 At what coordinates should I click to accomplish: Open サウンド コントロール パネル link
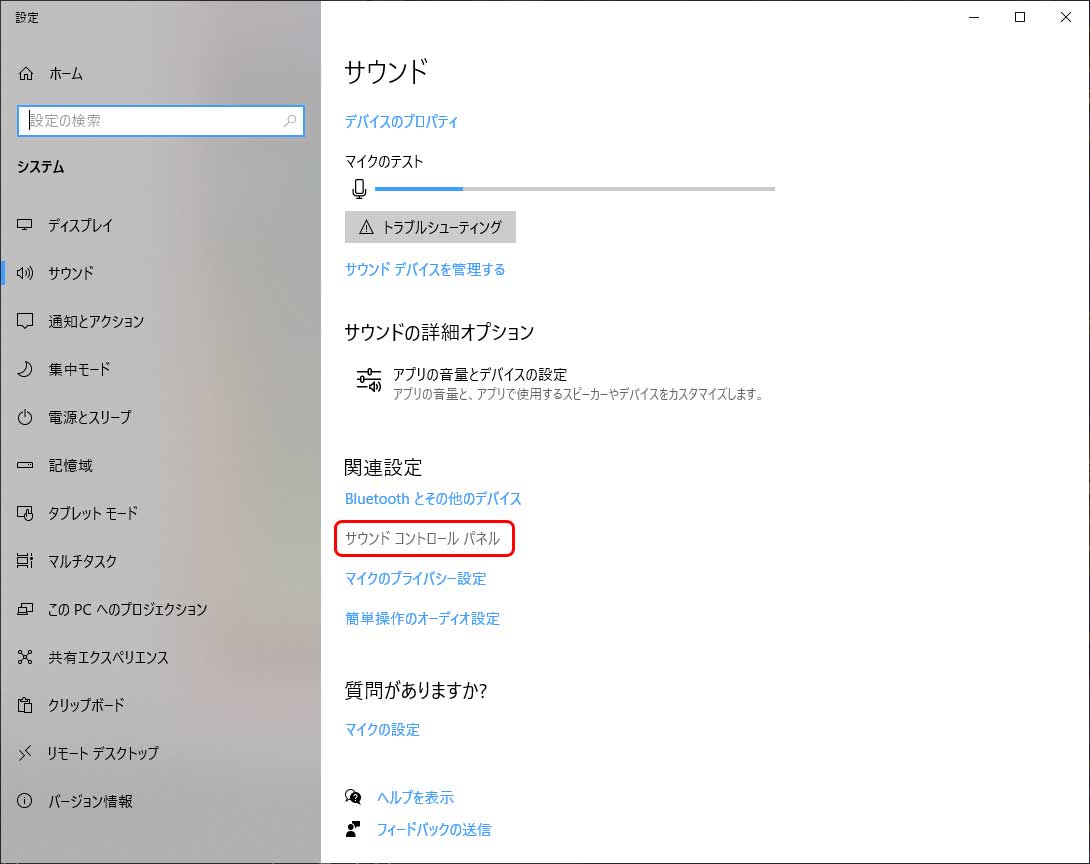click(423, 539)
